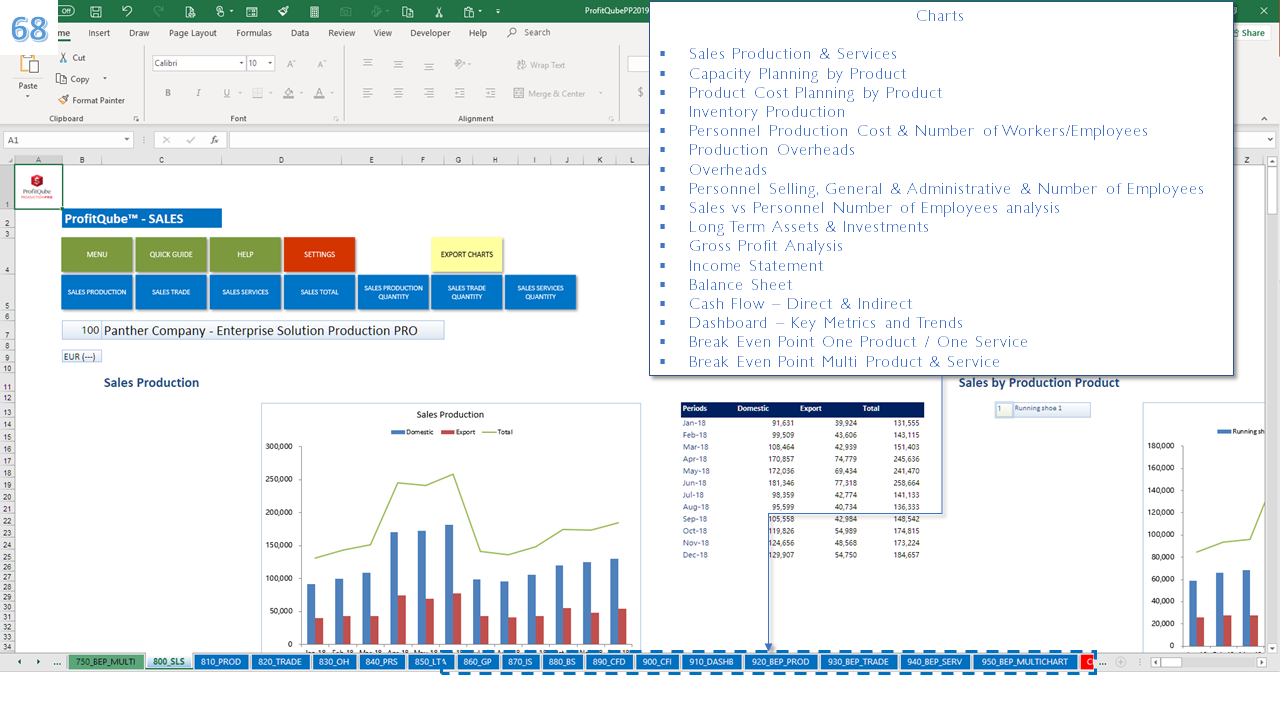This screenshot has height=720, width=1280.
Task: Open the Insert ribbon tab
Action: point(99,33)
